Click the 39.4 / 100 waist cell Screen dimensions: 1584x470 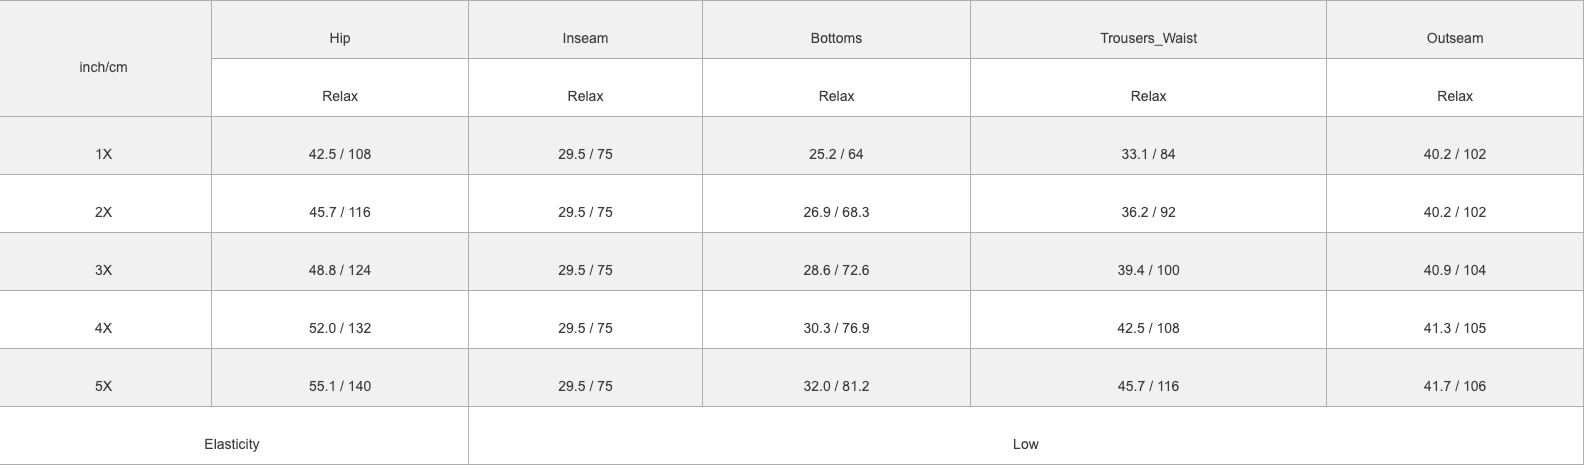[x=1148, y=270]
